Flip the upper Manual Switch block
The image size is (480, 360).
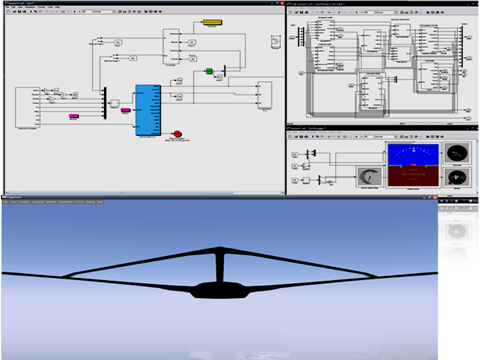tap(98, 40)
